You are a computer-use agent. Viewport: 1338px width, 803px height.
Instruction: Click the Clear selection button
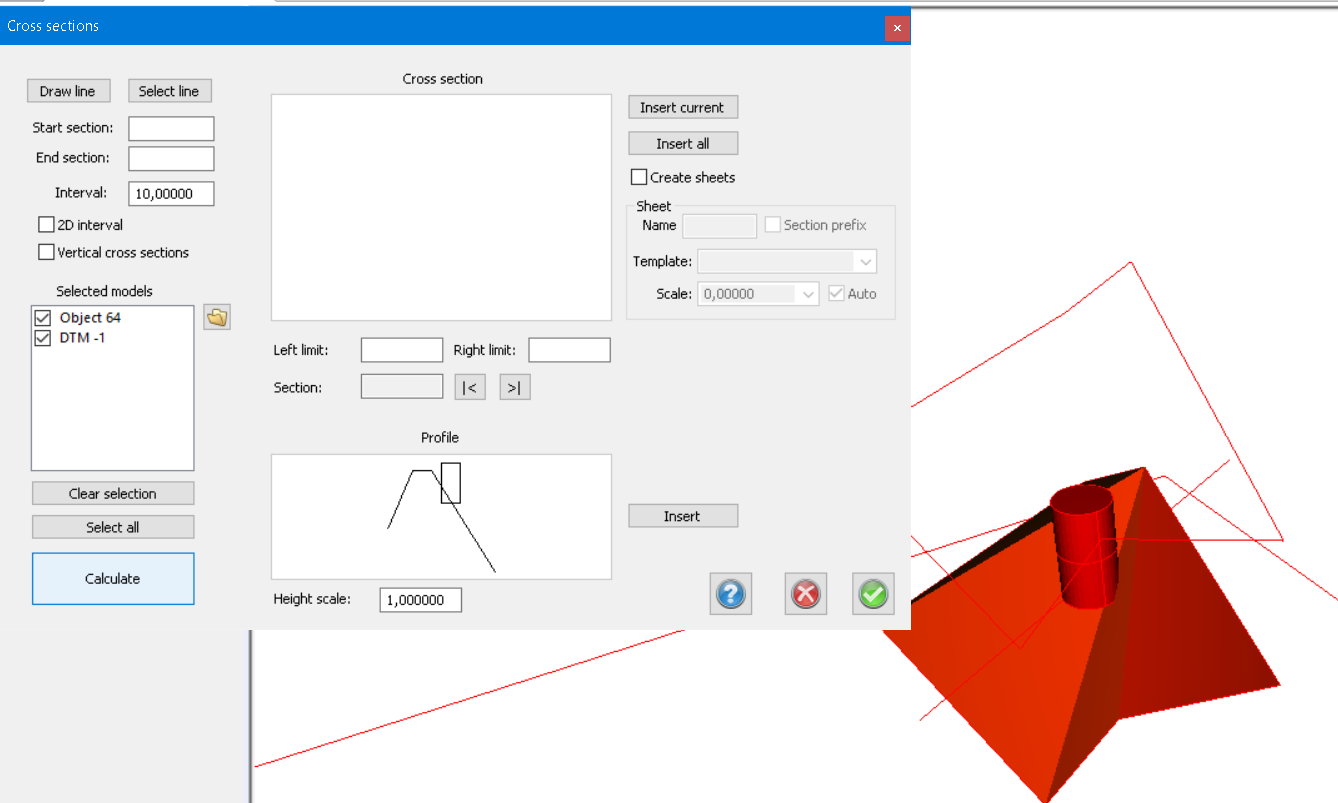113,494
